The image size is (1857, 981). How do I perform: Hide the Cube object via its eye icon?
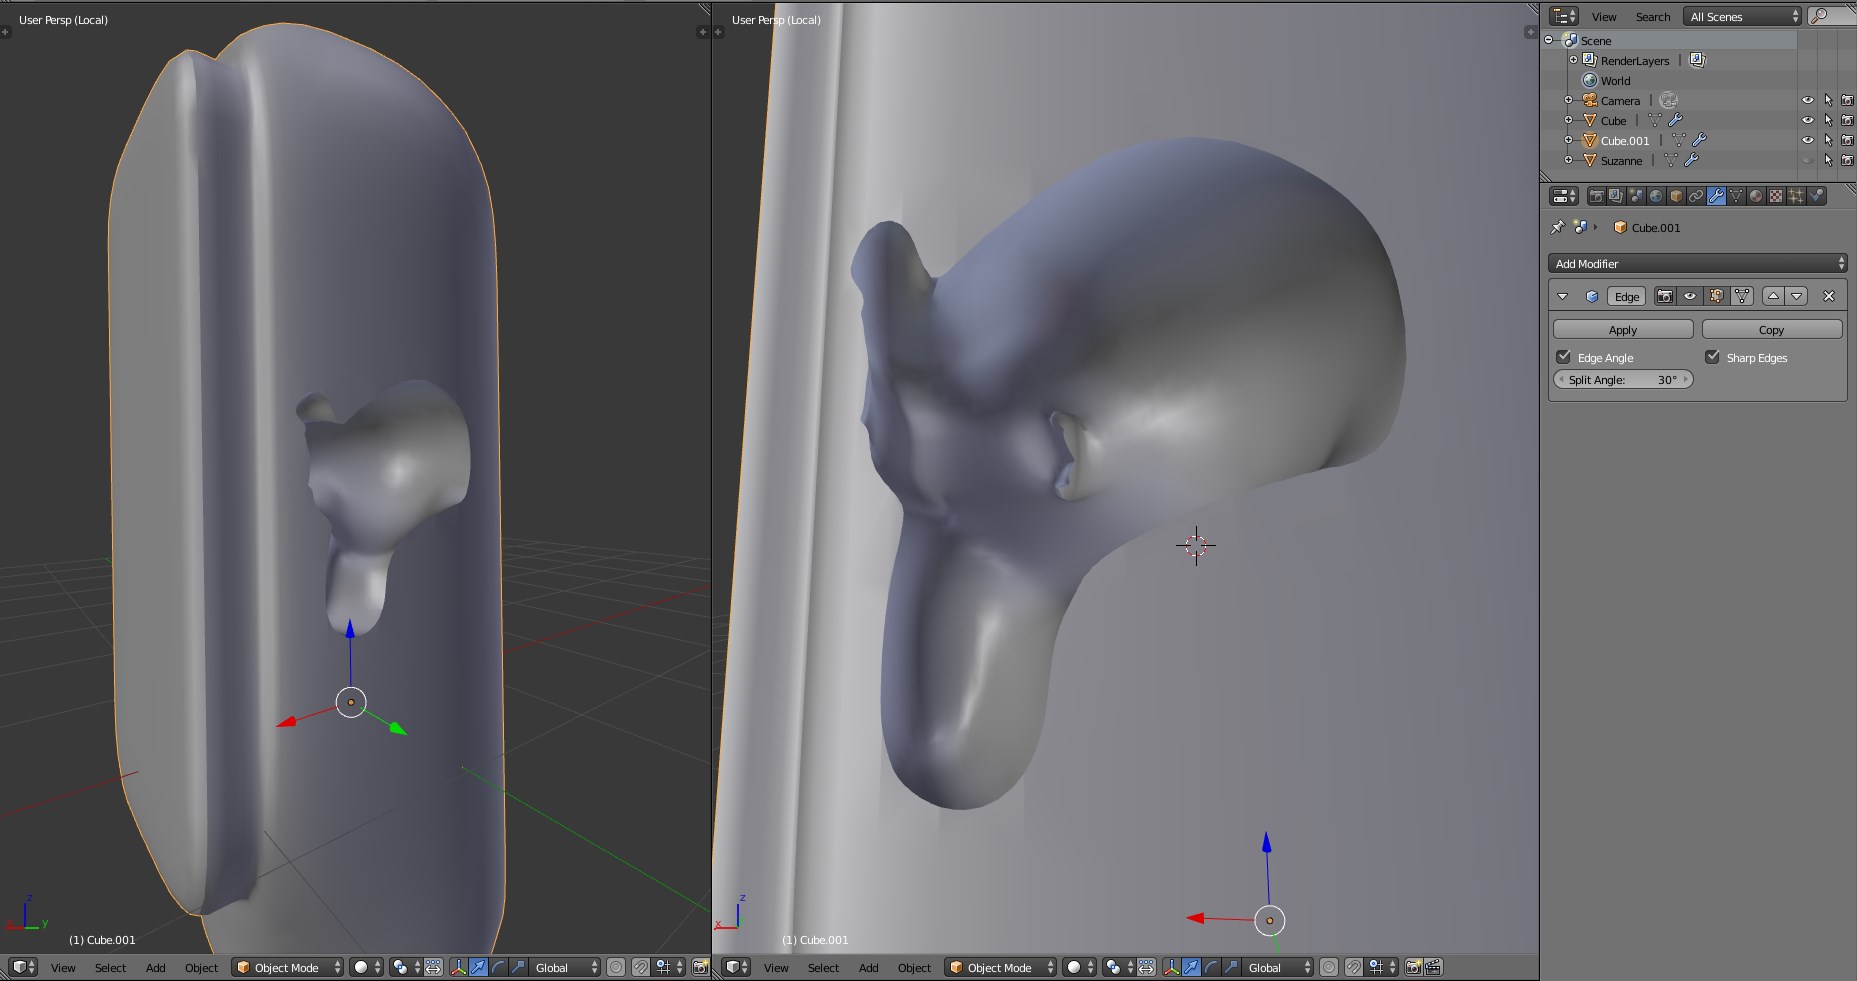tap(1808, 120)
